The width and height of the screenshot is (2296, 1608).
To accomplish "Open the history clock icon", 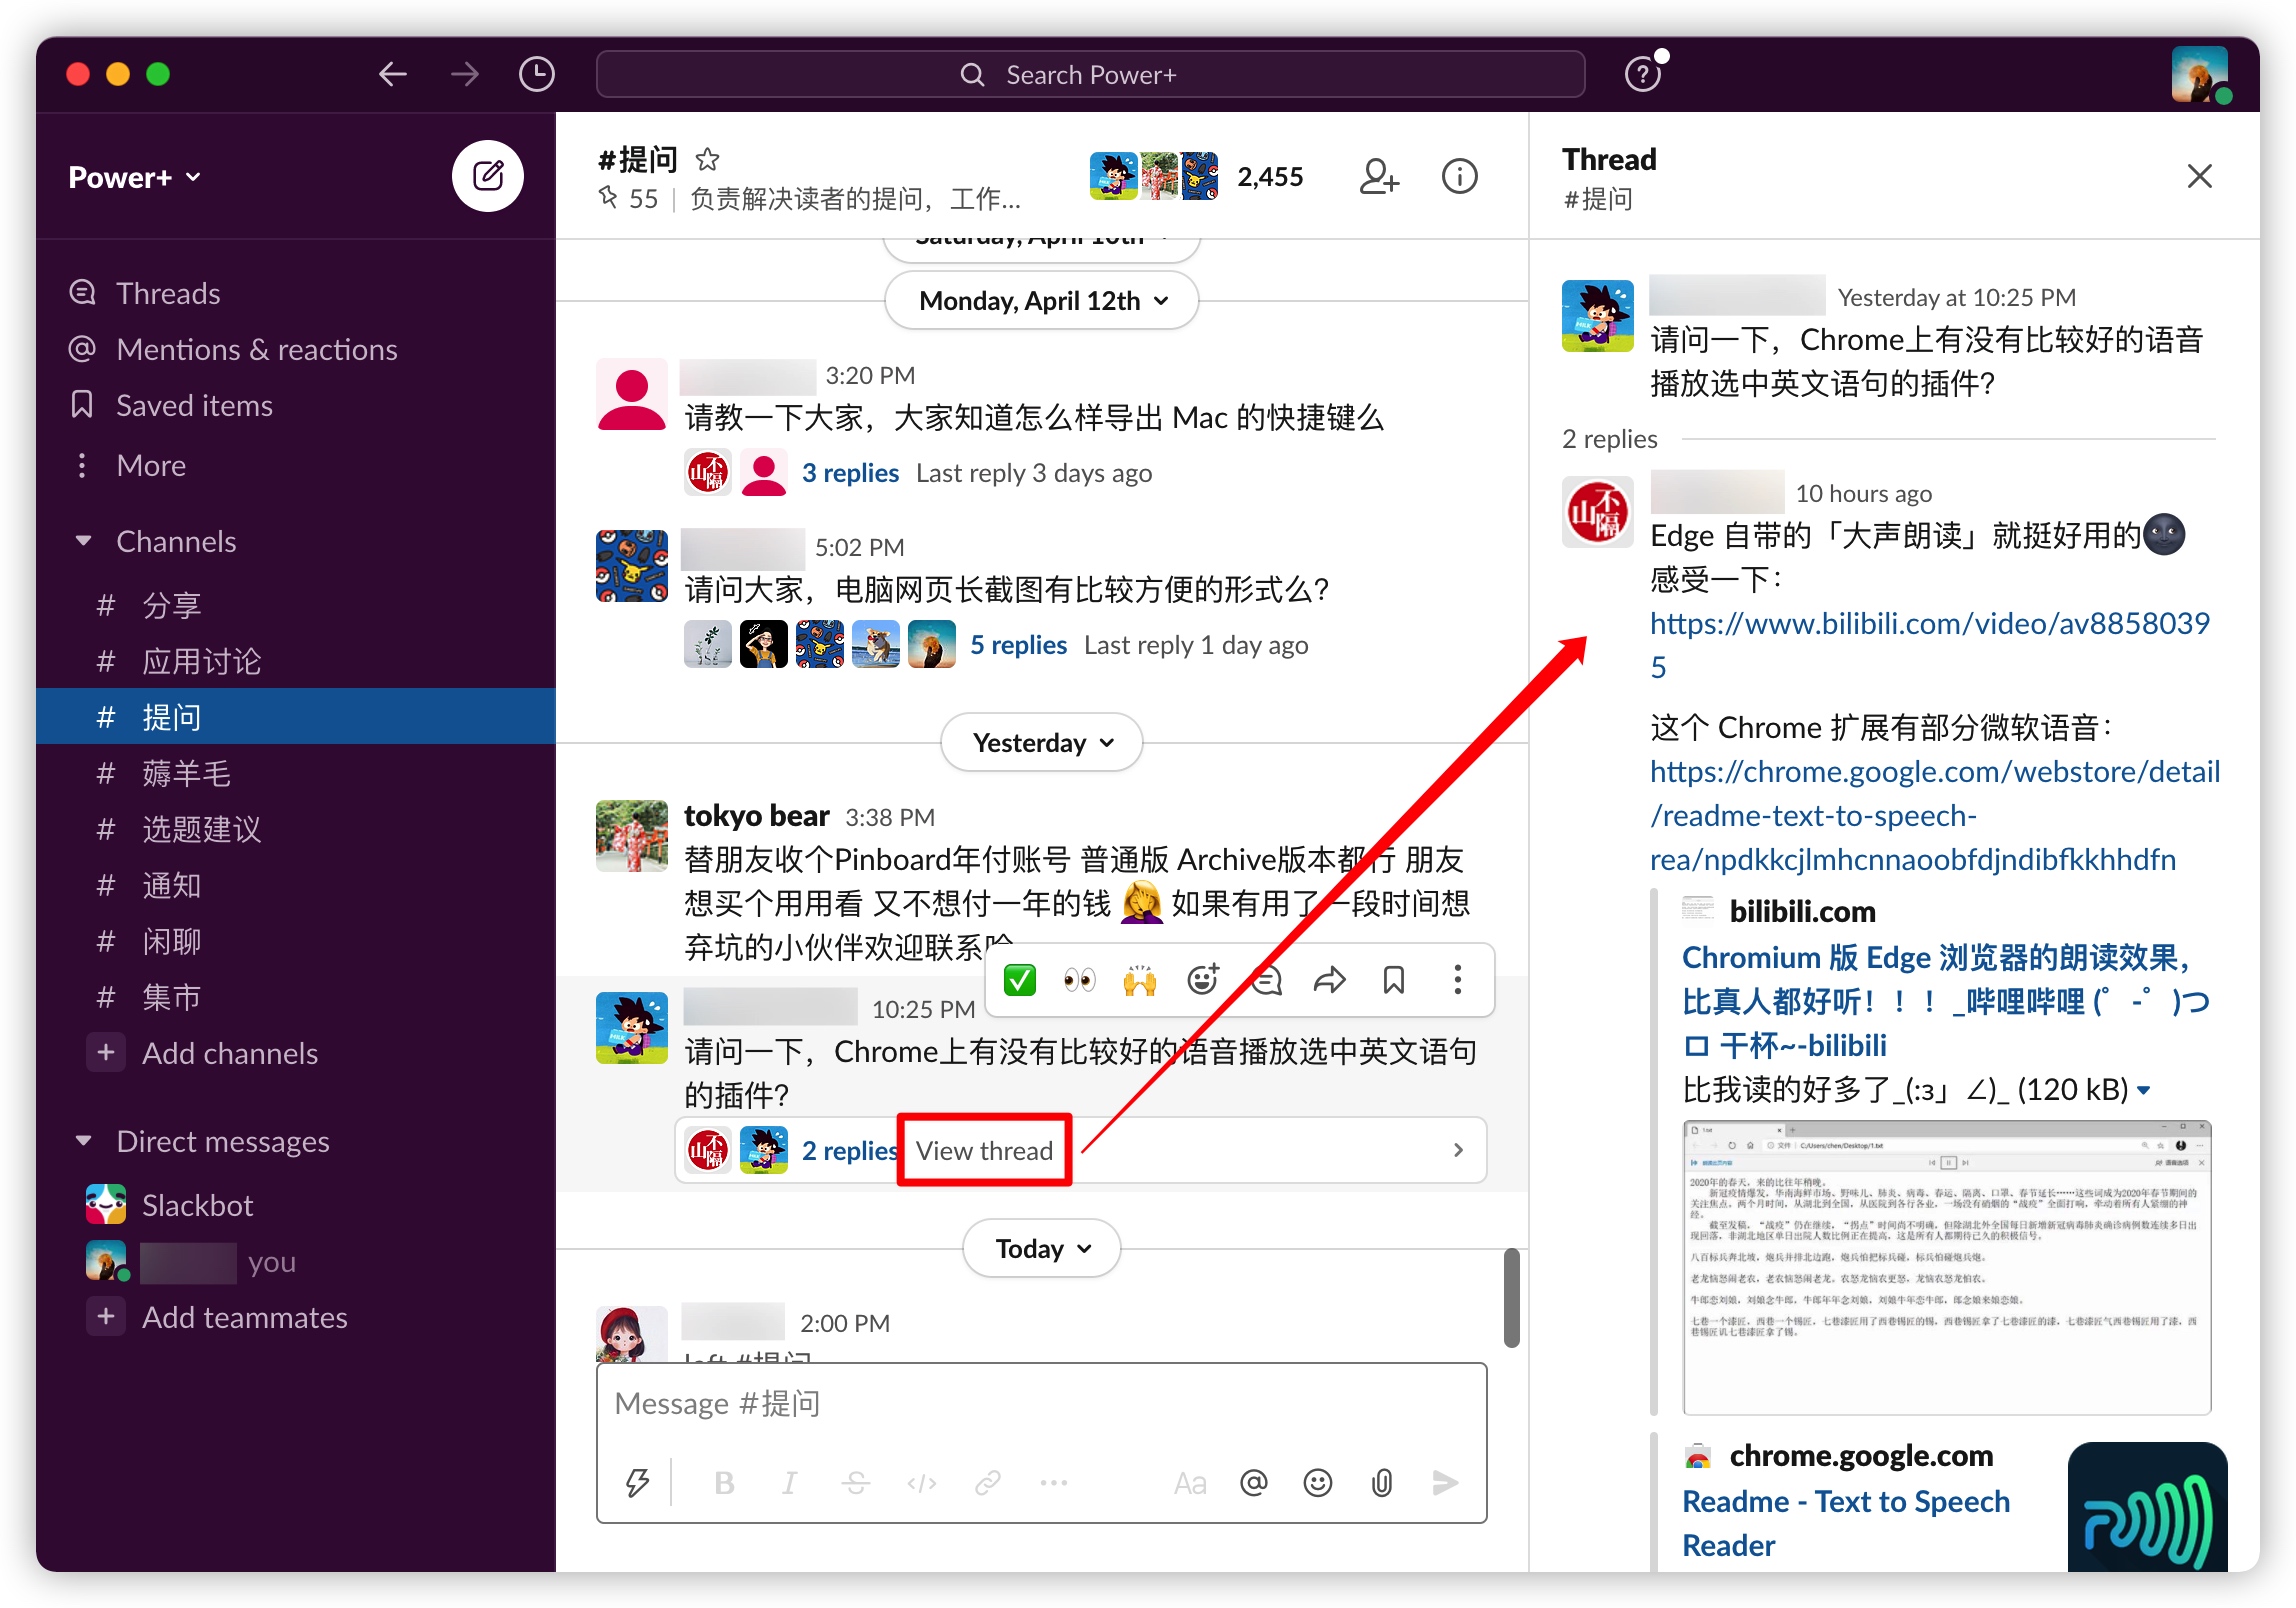I will 537,74.
